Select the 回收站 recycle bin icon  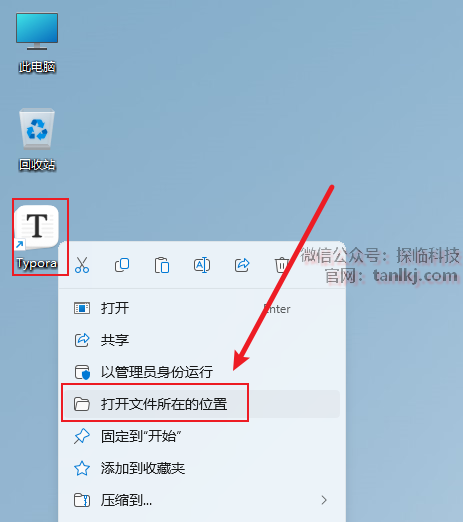point(37,139)
